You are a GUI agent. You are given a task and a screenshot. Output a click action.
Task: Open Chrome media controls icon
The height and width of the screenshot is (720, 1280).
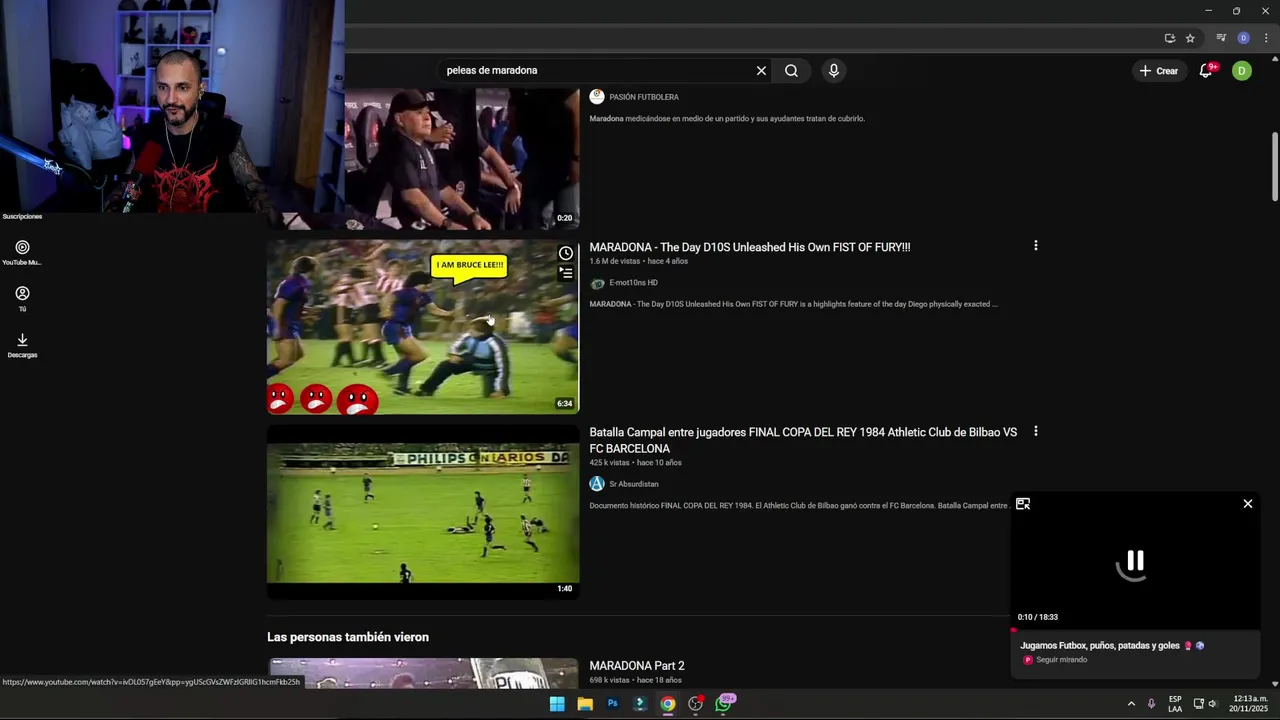1221,38
